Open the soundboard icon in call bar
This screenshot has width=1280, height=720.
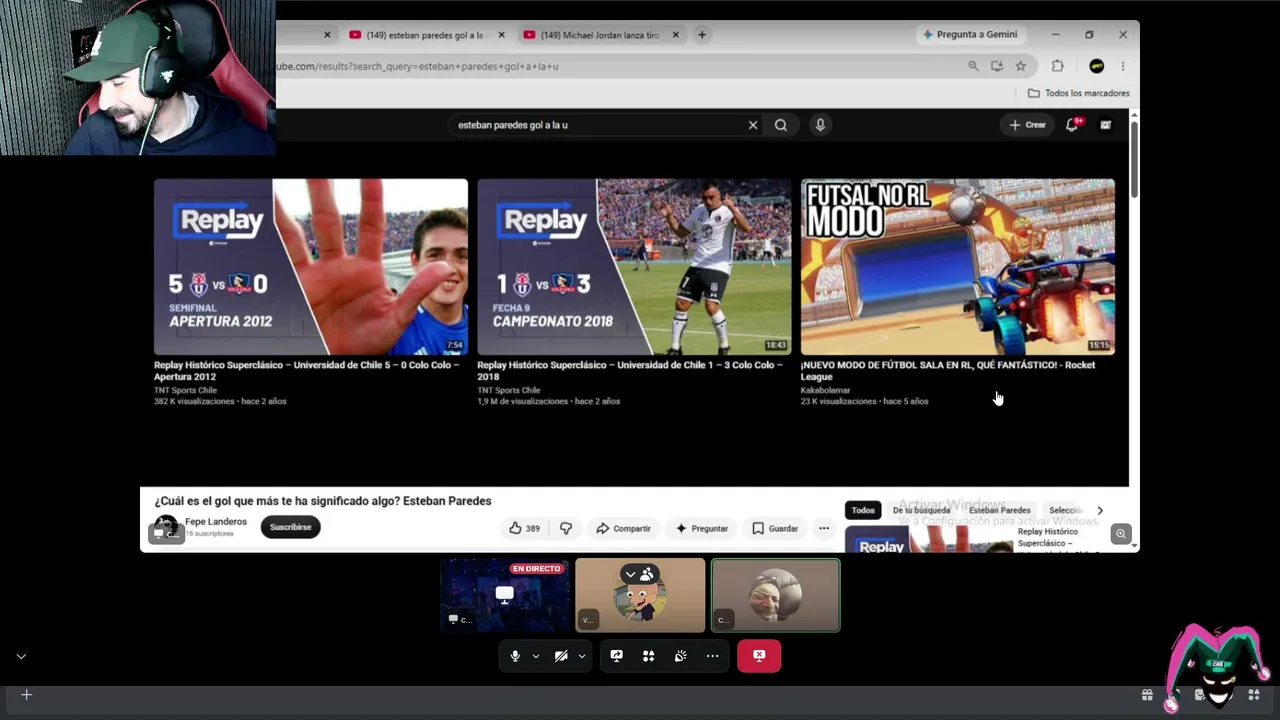(681, 656)
